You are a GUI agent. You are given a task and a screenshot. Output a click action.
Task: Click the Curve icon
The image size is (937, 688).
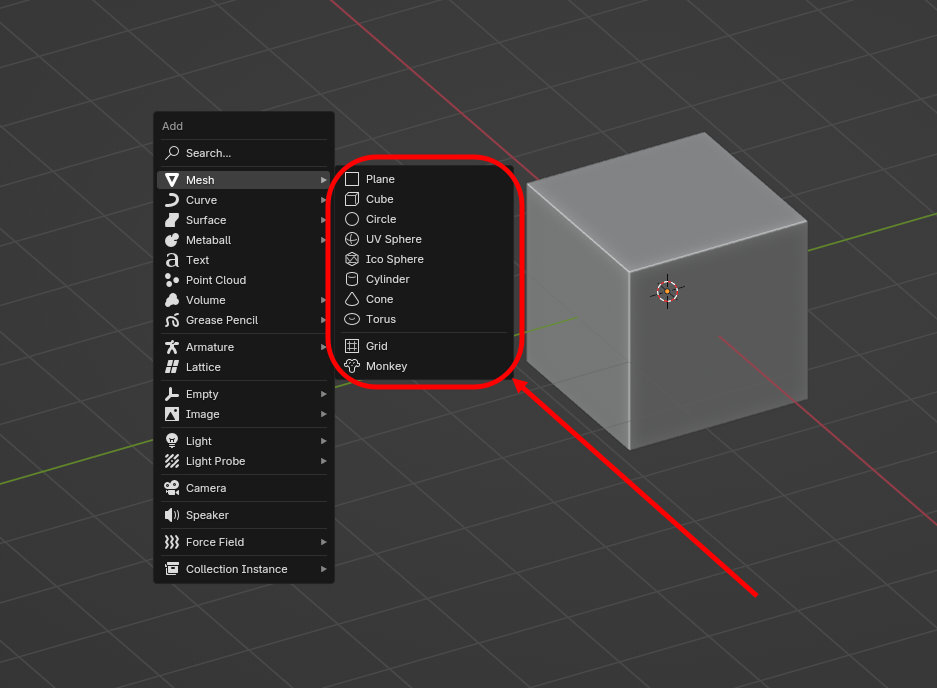[x=172, y=200]
